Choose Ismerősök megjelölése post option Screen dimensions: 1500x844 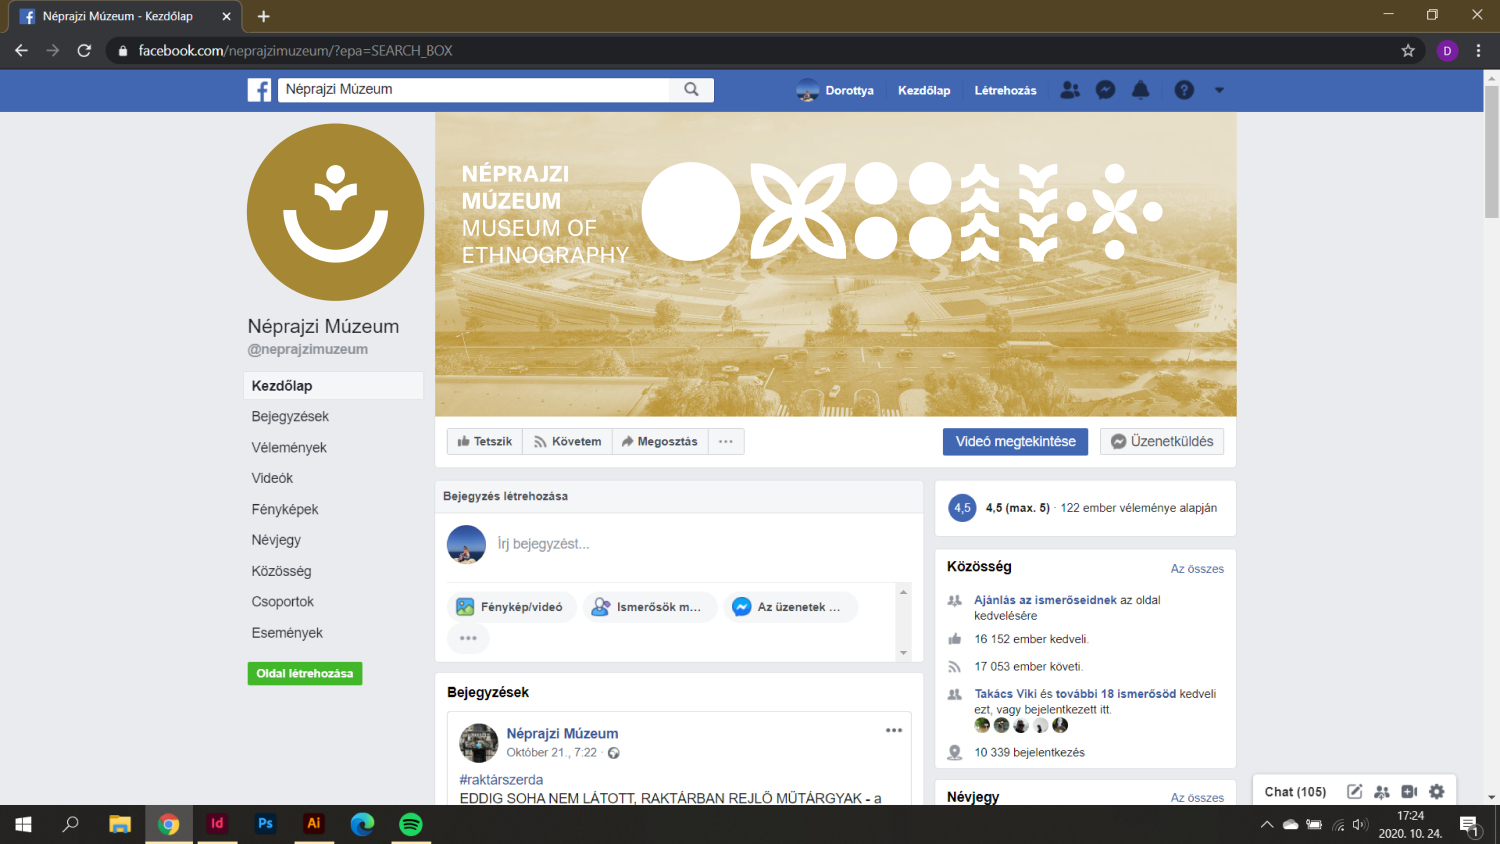(649, 607)
